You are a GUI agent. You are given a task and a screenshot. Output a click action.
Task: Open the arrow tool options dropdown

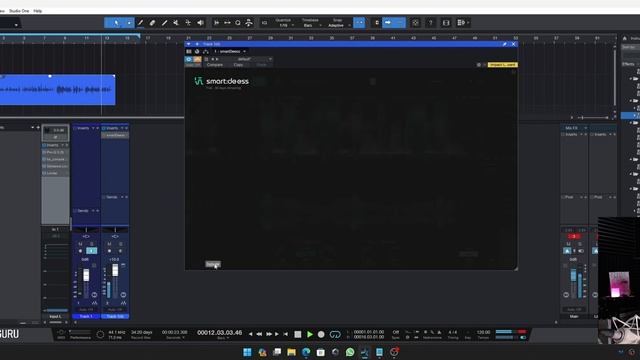tap(129, 23)
